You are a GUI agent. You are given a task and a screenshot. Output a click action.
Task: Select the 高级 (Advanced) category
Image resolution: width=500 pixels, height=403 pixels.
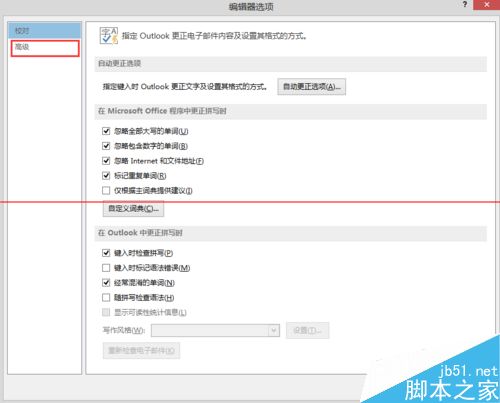(x=45, y=48)
